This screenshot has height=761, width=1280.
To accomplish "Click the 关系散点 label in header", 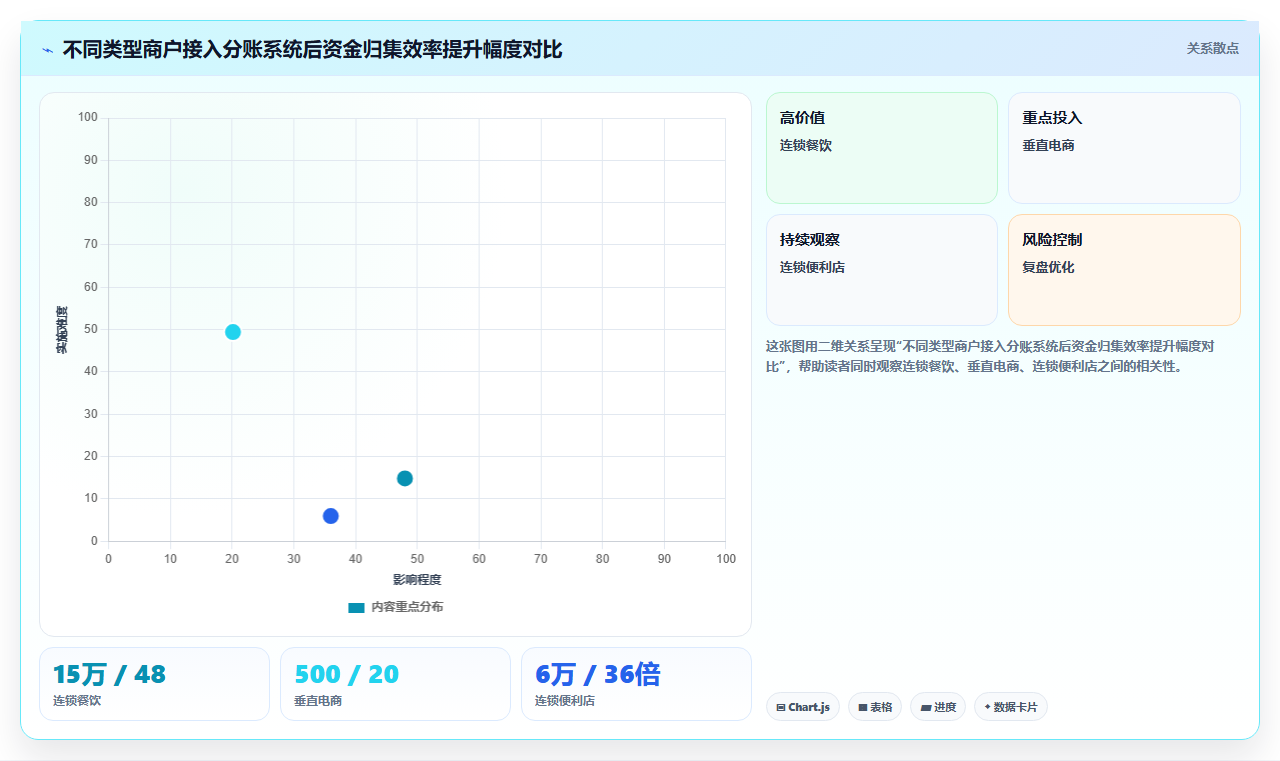I will (x=1212, y=48).
